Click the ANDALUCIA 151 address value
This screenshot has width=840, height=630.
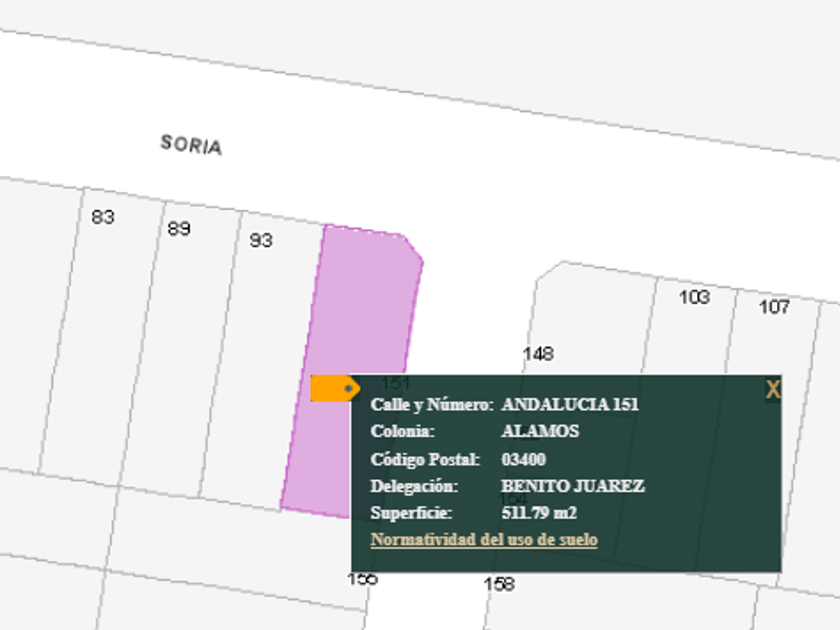[x=569, y=405]
